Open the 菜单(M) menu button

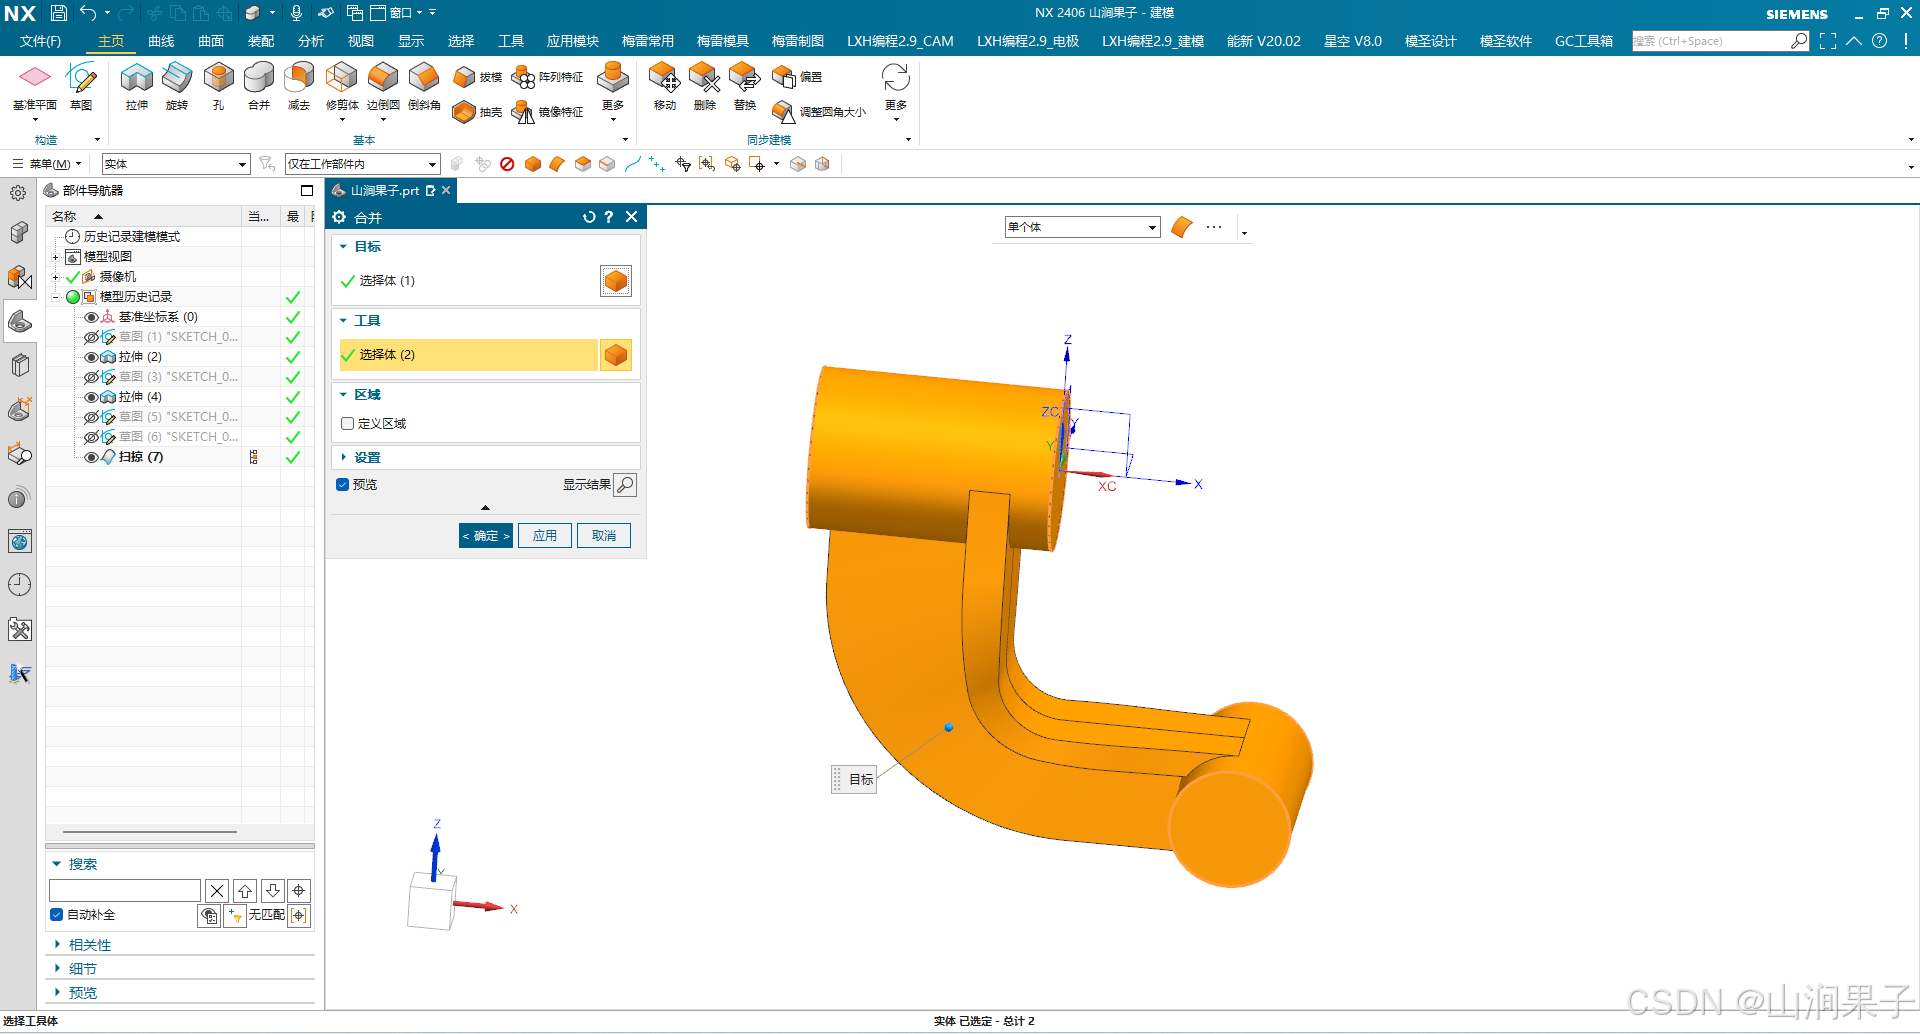47,164
